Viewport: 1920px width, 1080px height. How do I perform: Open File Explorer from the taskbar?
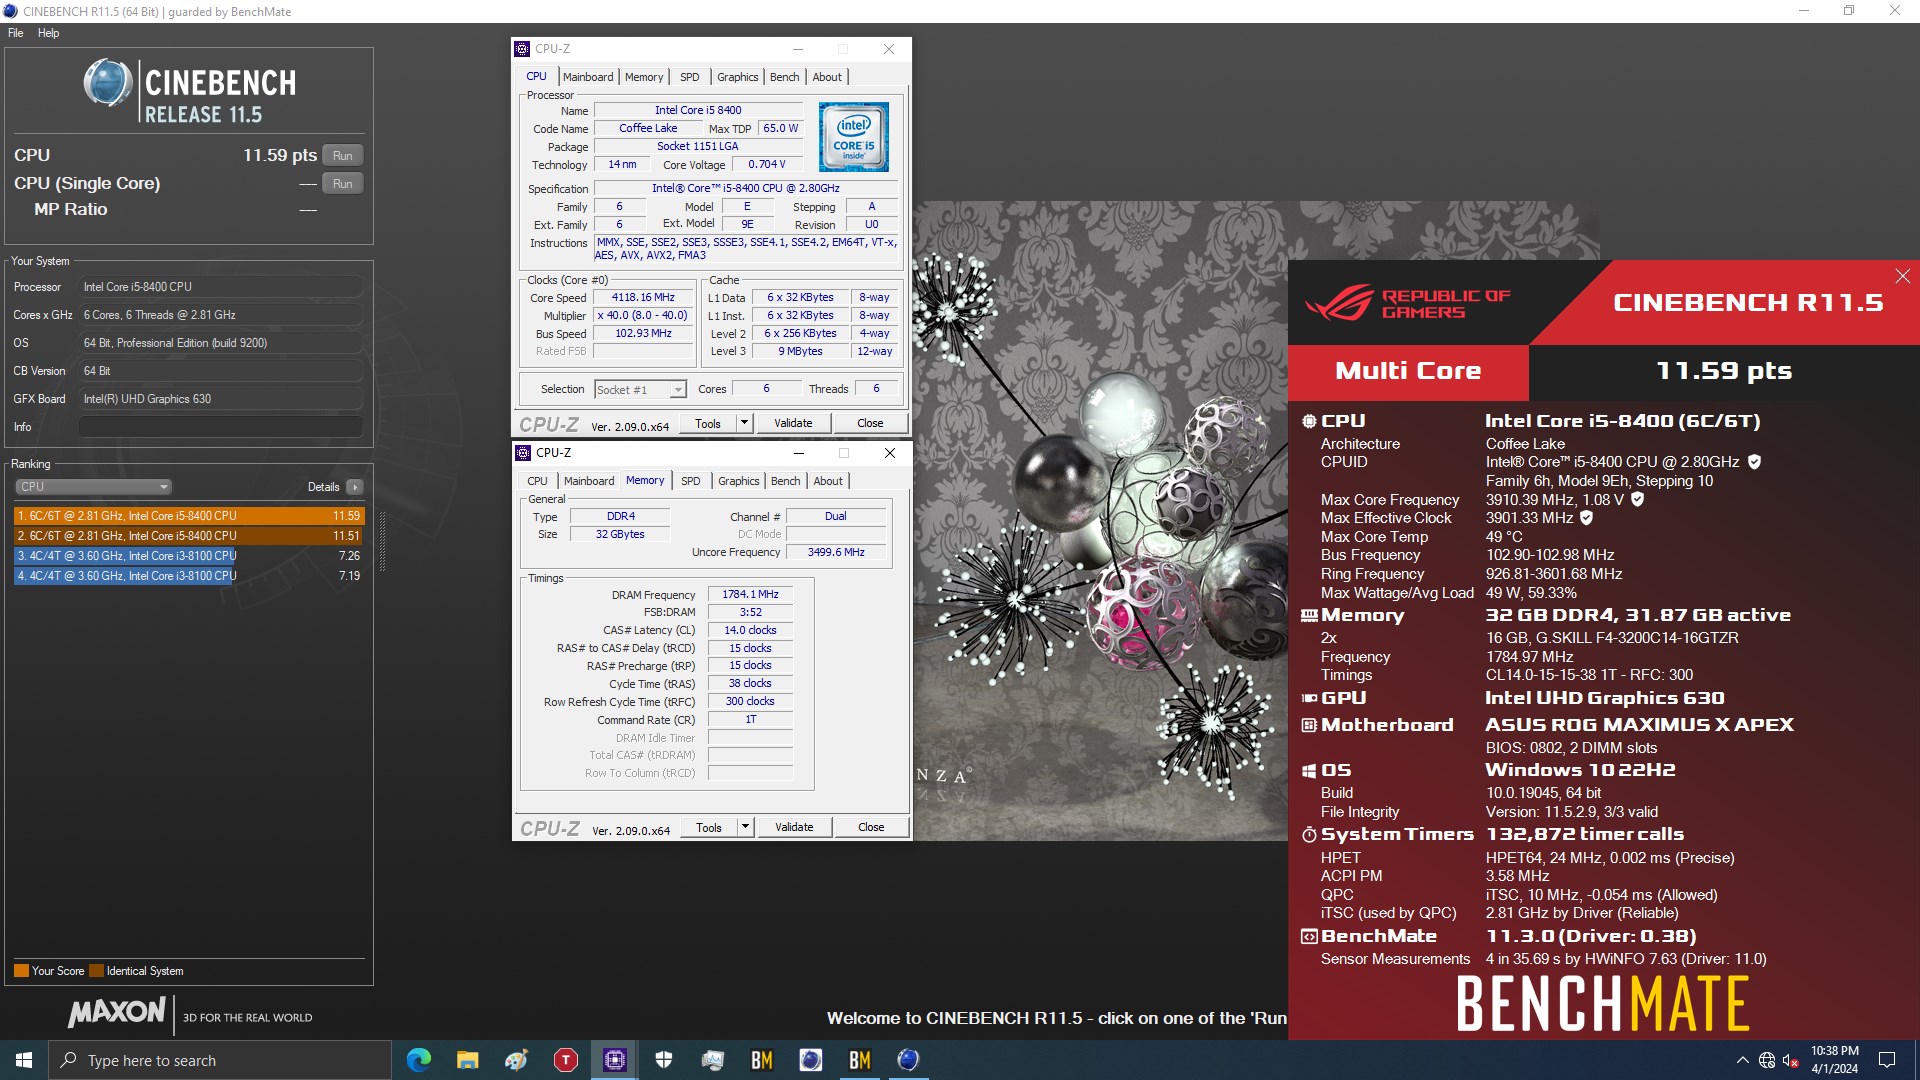(467, 1060)
